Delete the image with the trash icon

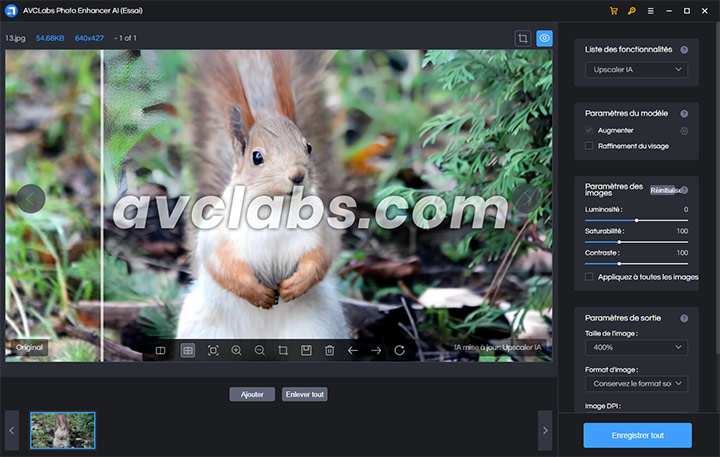pos(329,350)
